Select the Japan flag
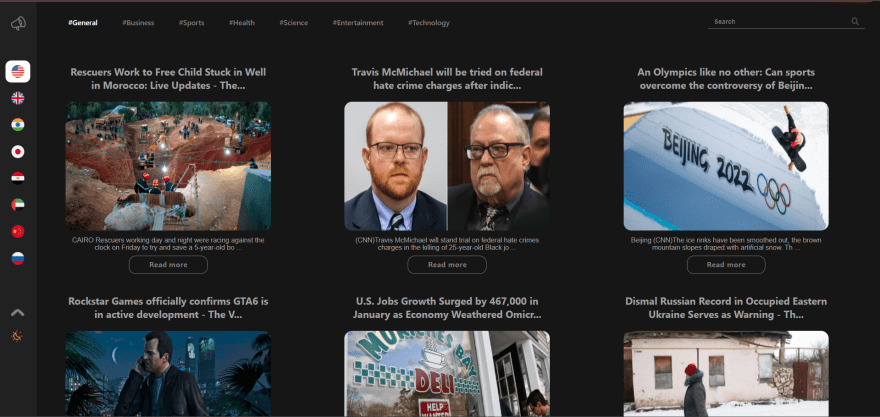This screenshot has height=417, width=880. [18, 152]
